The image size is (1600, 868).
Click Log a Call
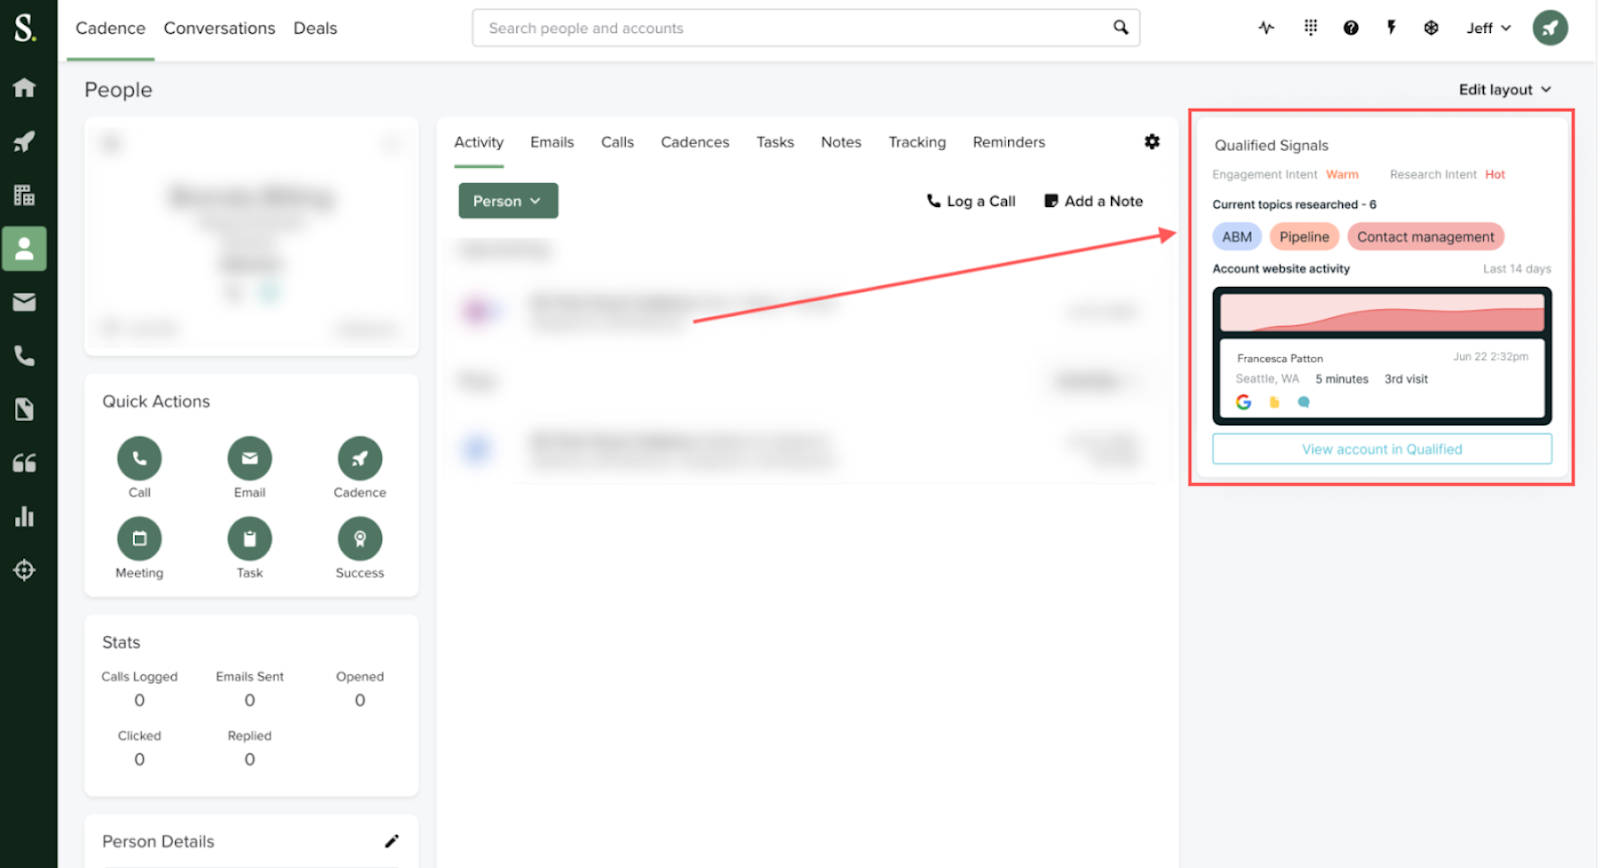(x=971, y=201)
